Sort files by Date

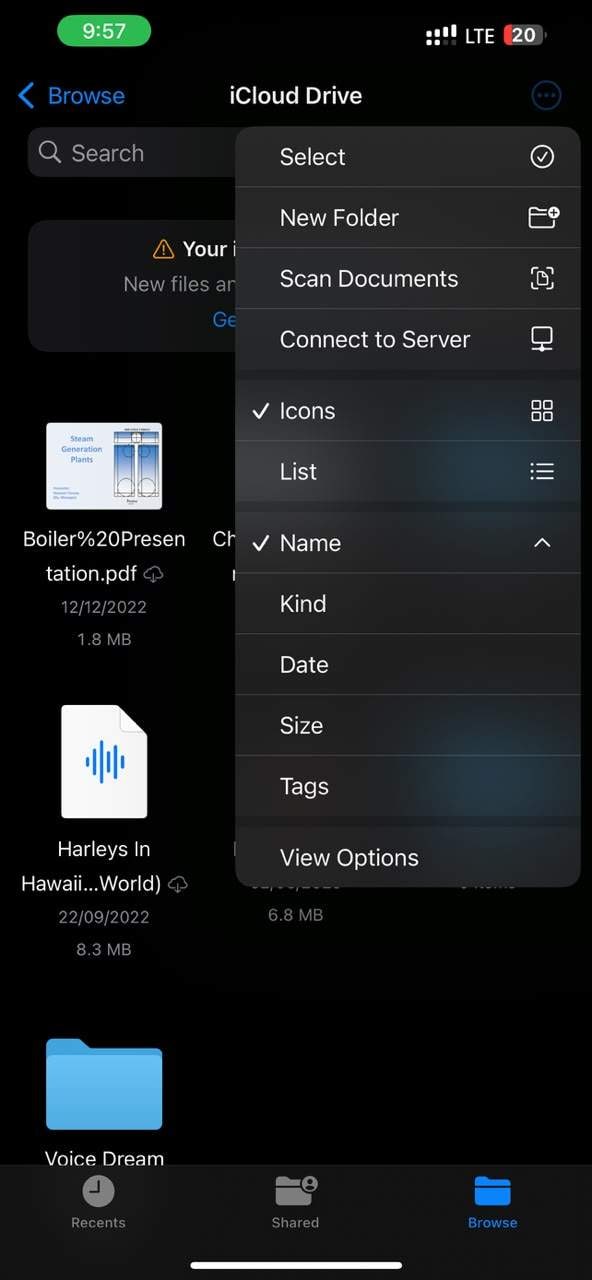[x=408, y=665]
